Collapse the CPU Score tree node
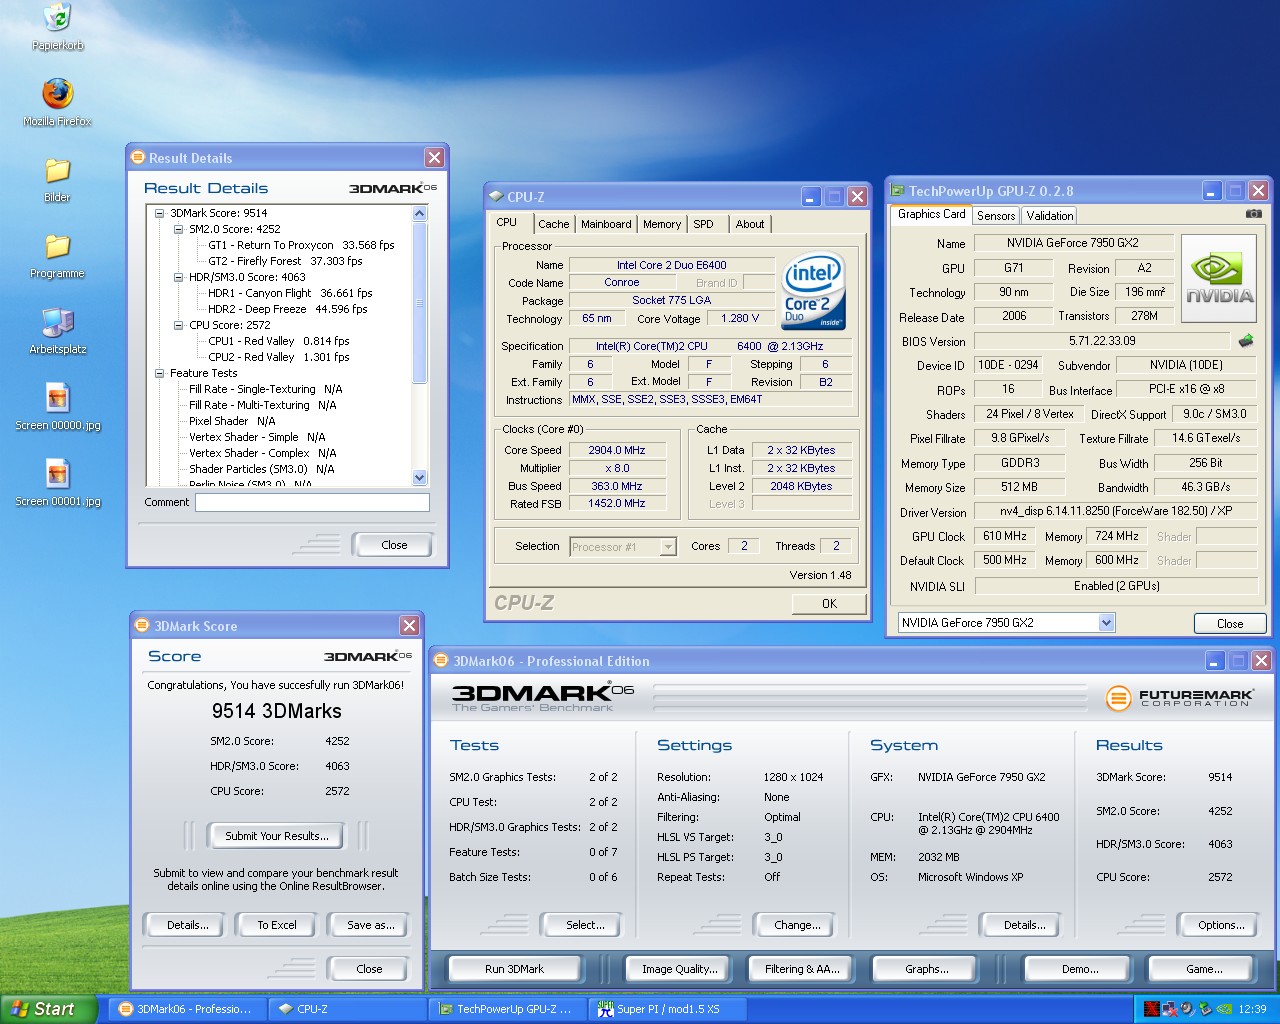 click(x=179, y=325)
